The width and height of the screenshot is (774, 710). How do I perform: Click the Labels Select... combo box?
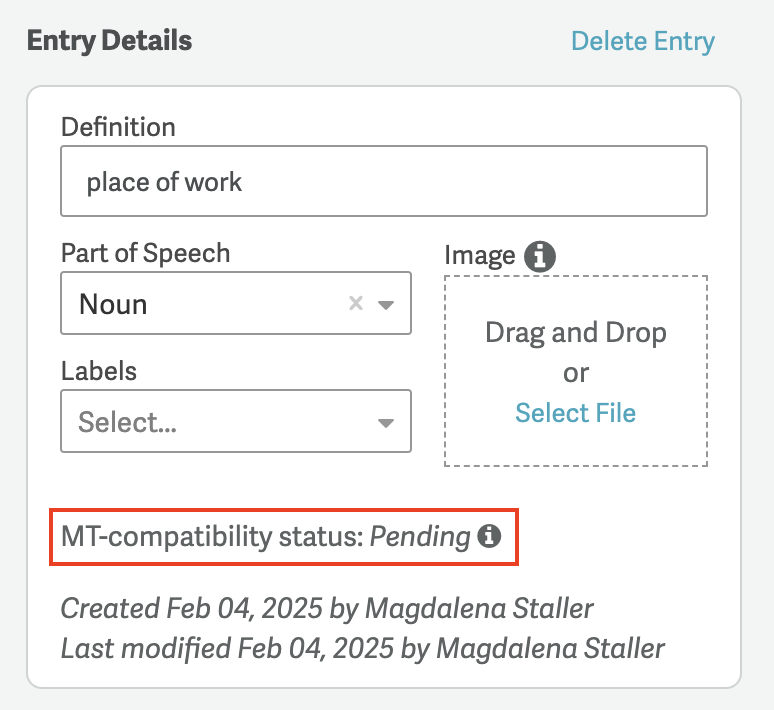tap(236, 421)
